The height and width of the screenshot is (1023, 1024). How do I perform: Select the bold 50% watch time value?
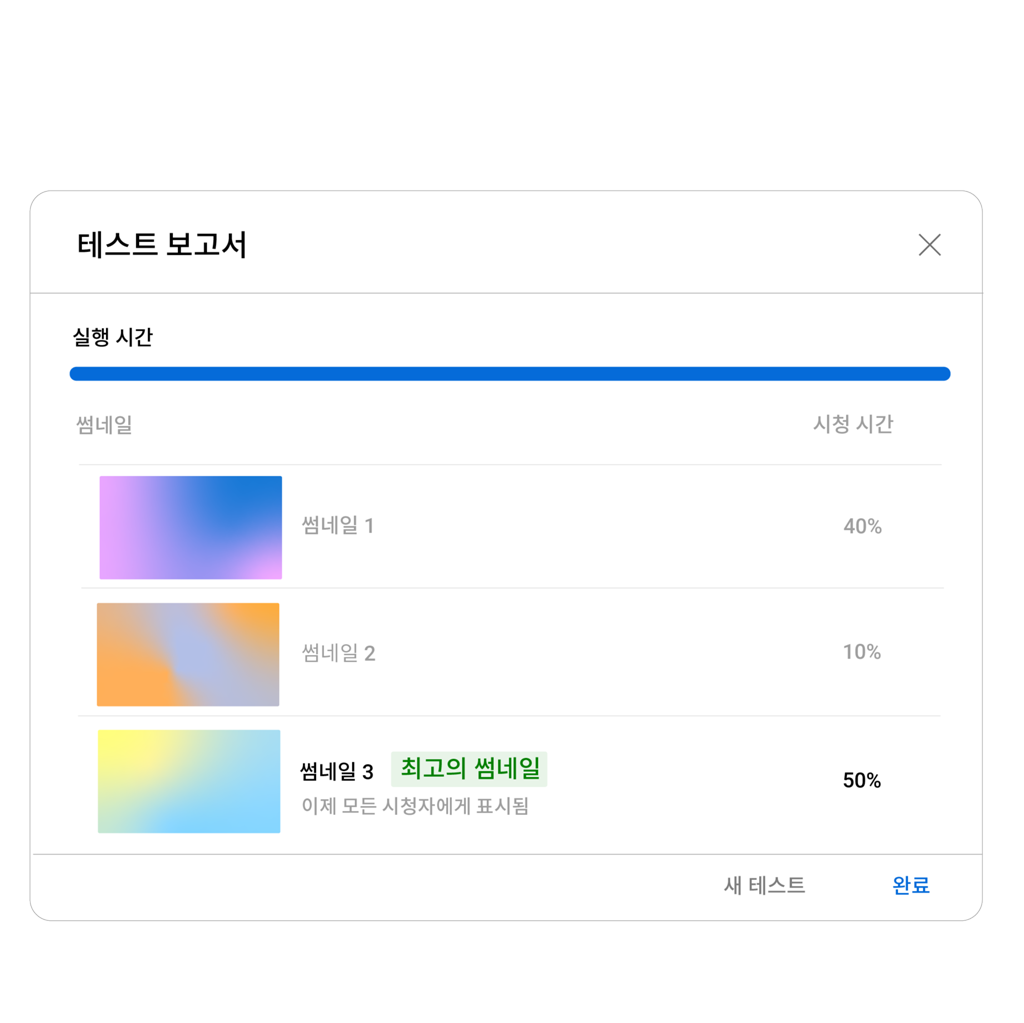861,781
